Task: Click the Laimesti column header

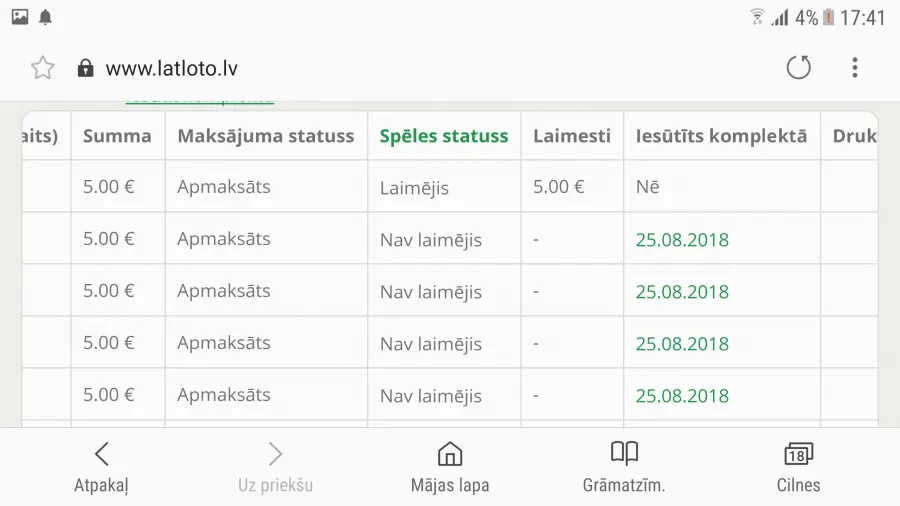Action: [572, 136]
